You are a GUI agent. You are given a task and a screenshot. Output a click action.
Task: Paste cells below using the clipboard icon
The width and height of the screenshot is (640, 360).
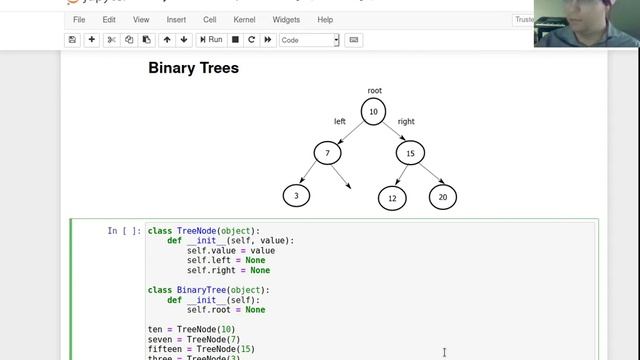(147, 40)
